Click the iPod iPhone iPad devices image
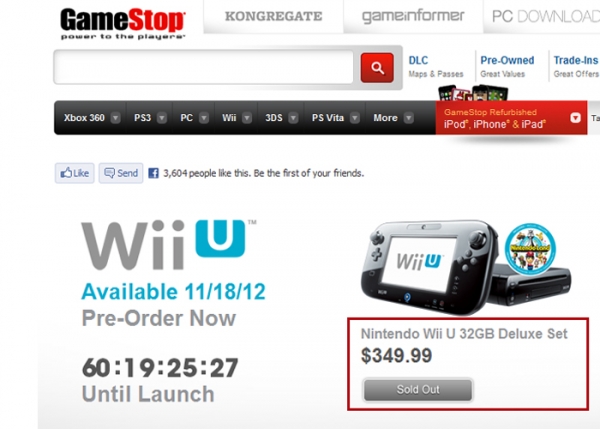 [x=473, y=93]
